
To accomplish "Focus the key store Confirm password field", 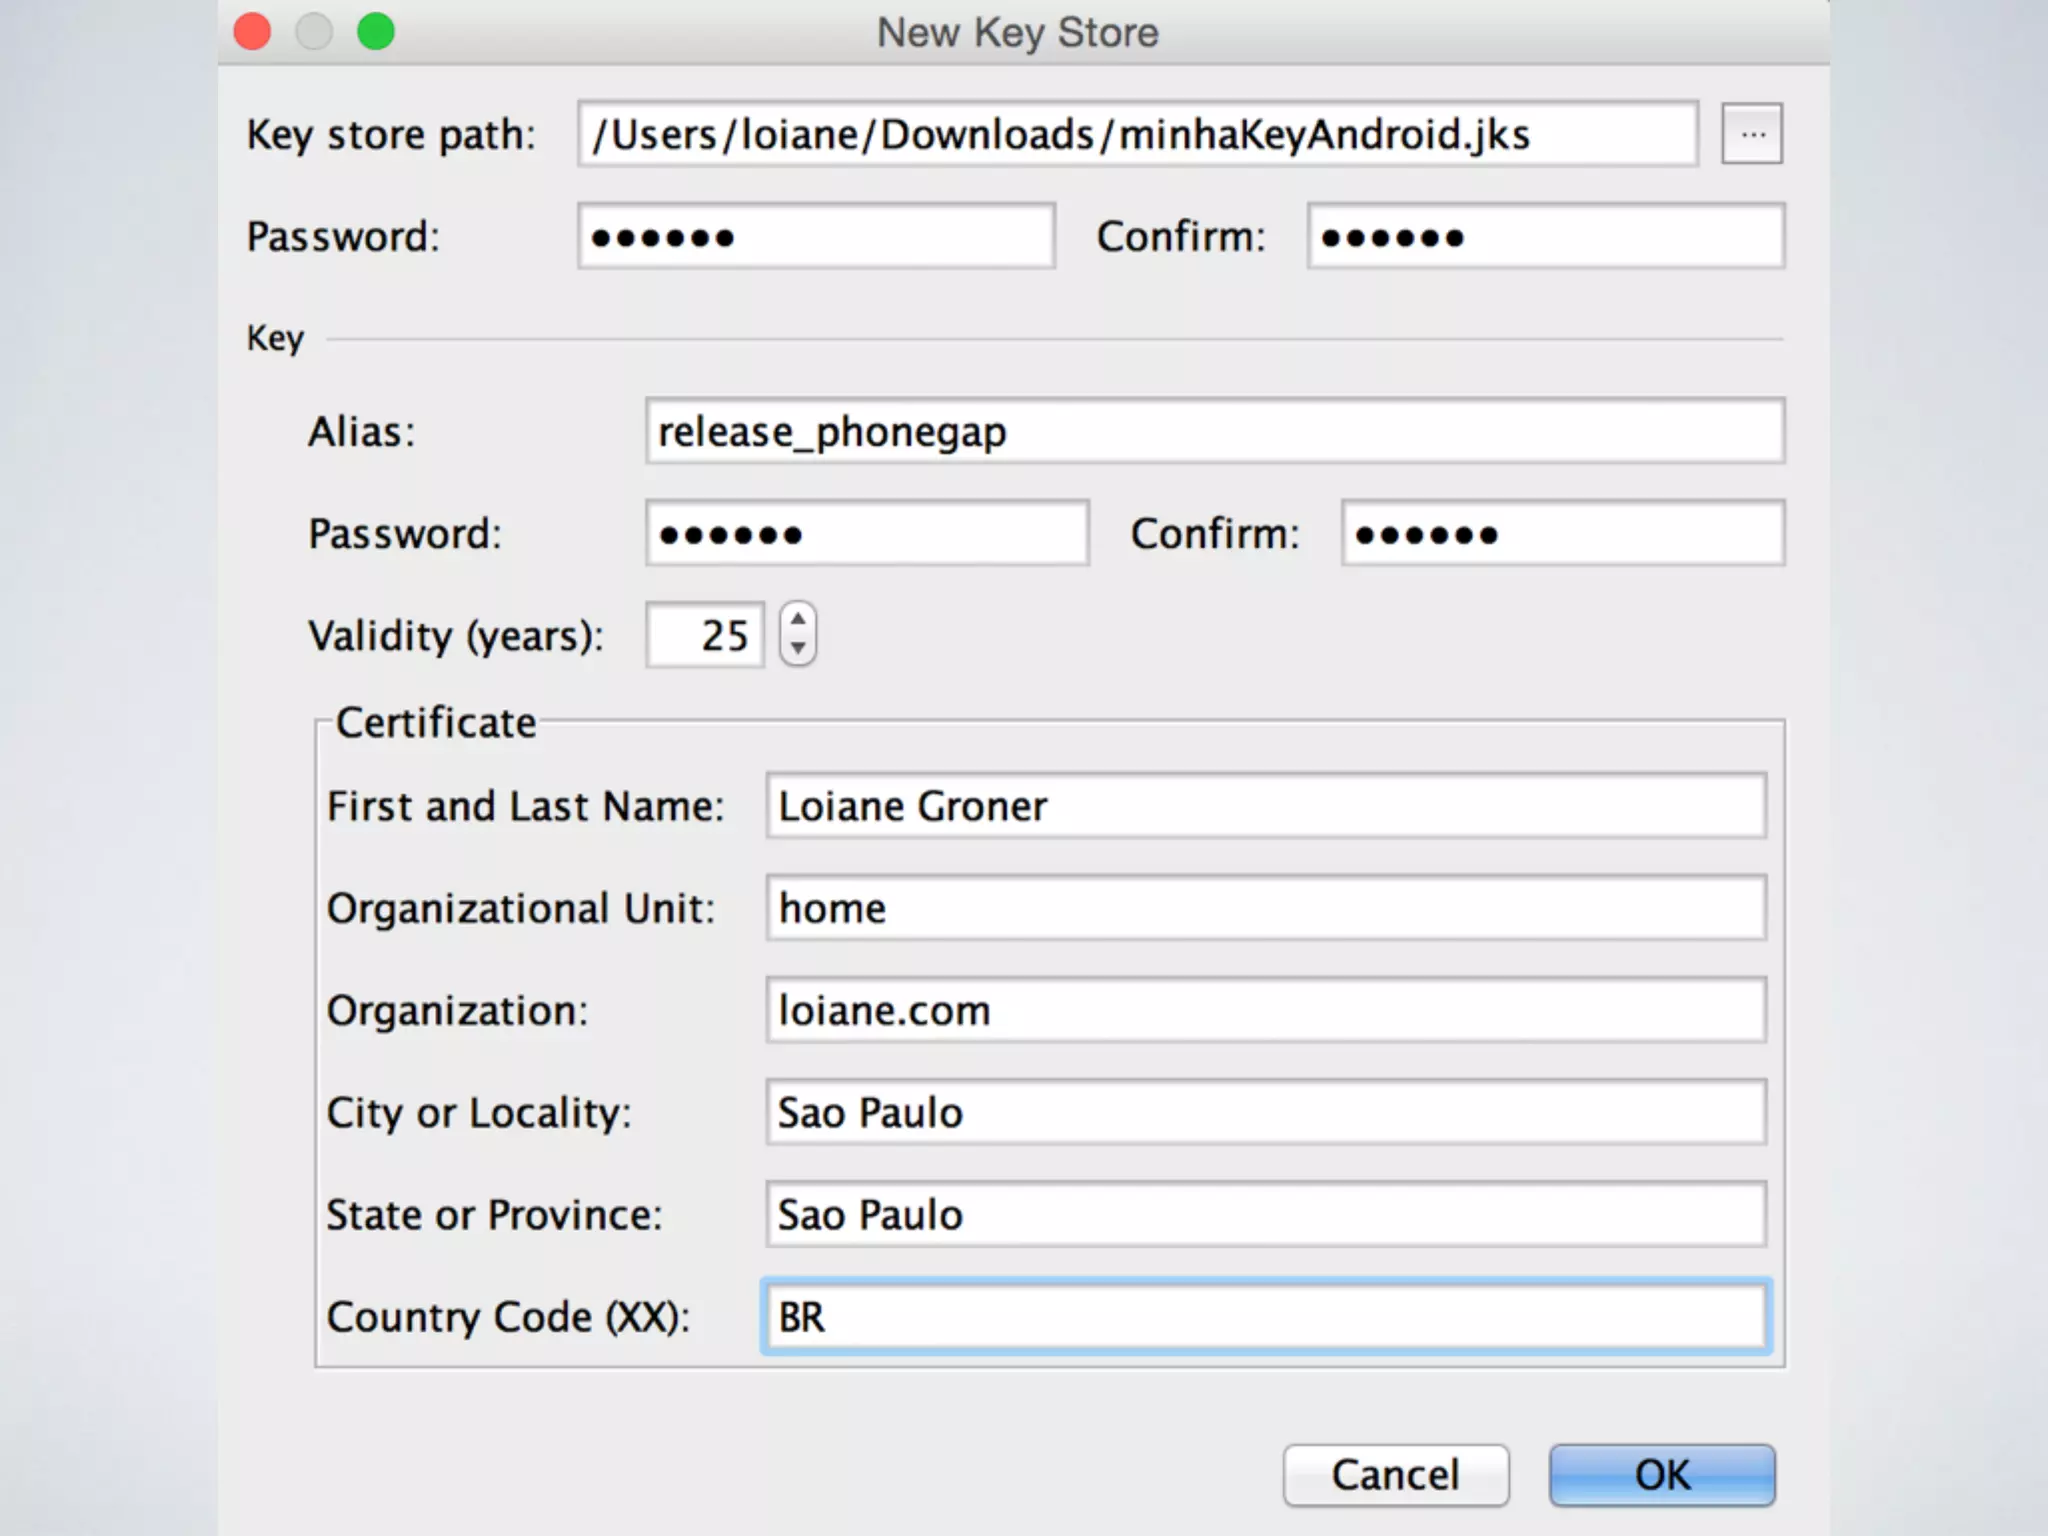I will tap(1545, 237).
